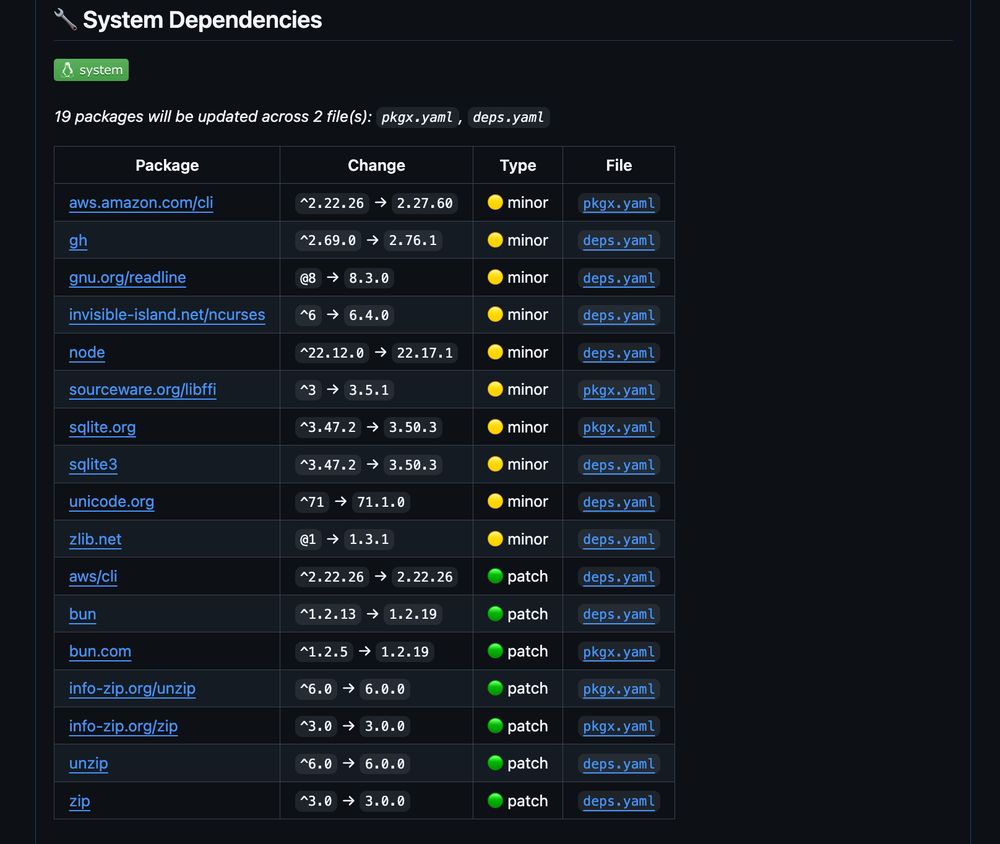
Task: Open the unzip package link
Action: [x=88, y=764]
